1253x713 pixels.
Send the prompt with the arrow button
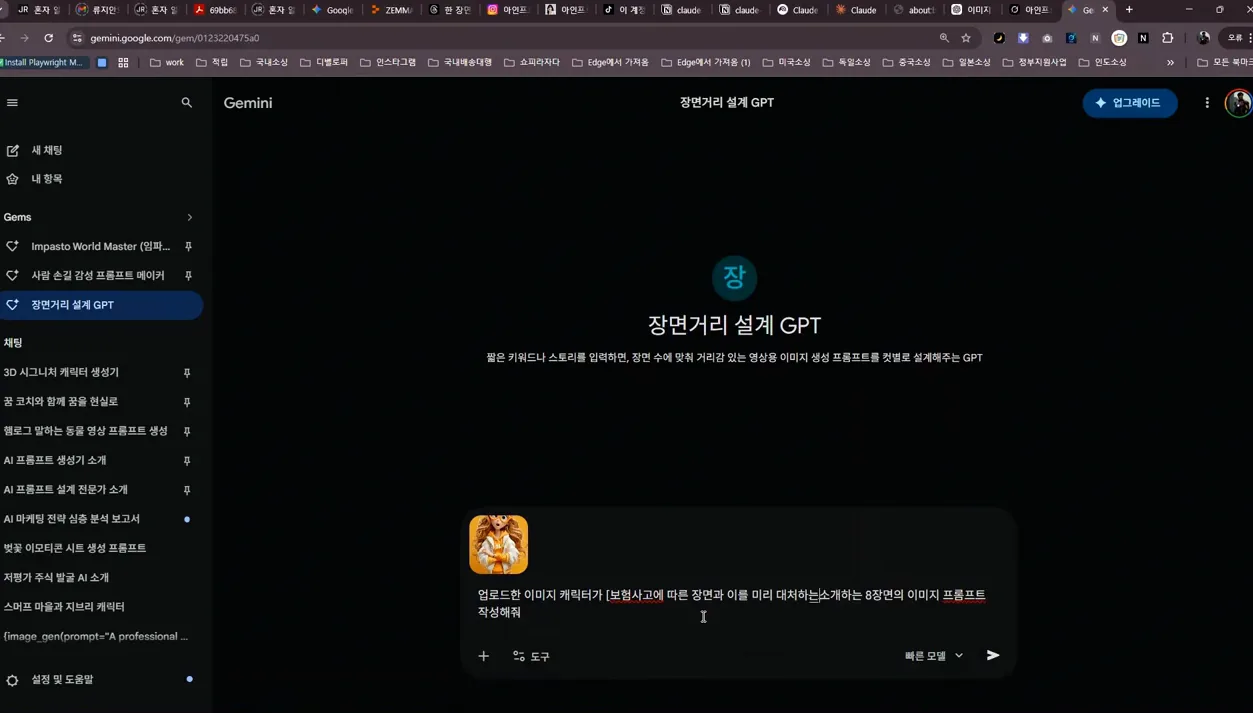(x=993, y=655)
